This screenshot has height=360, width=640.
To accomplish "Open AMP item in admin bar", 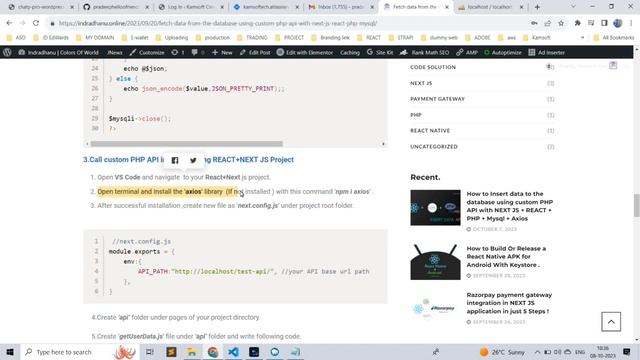I will (x=467, y=52).
